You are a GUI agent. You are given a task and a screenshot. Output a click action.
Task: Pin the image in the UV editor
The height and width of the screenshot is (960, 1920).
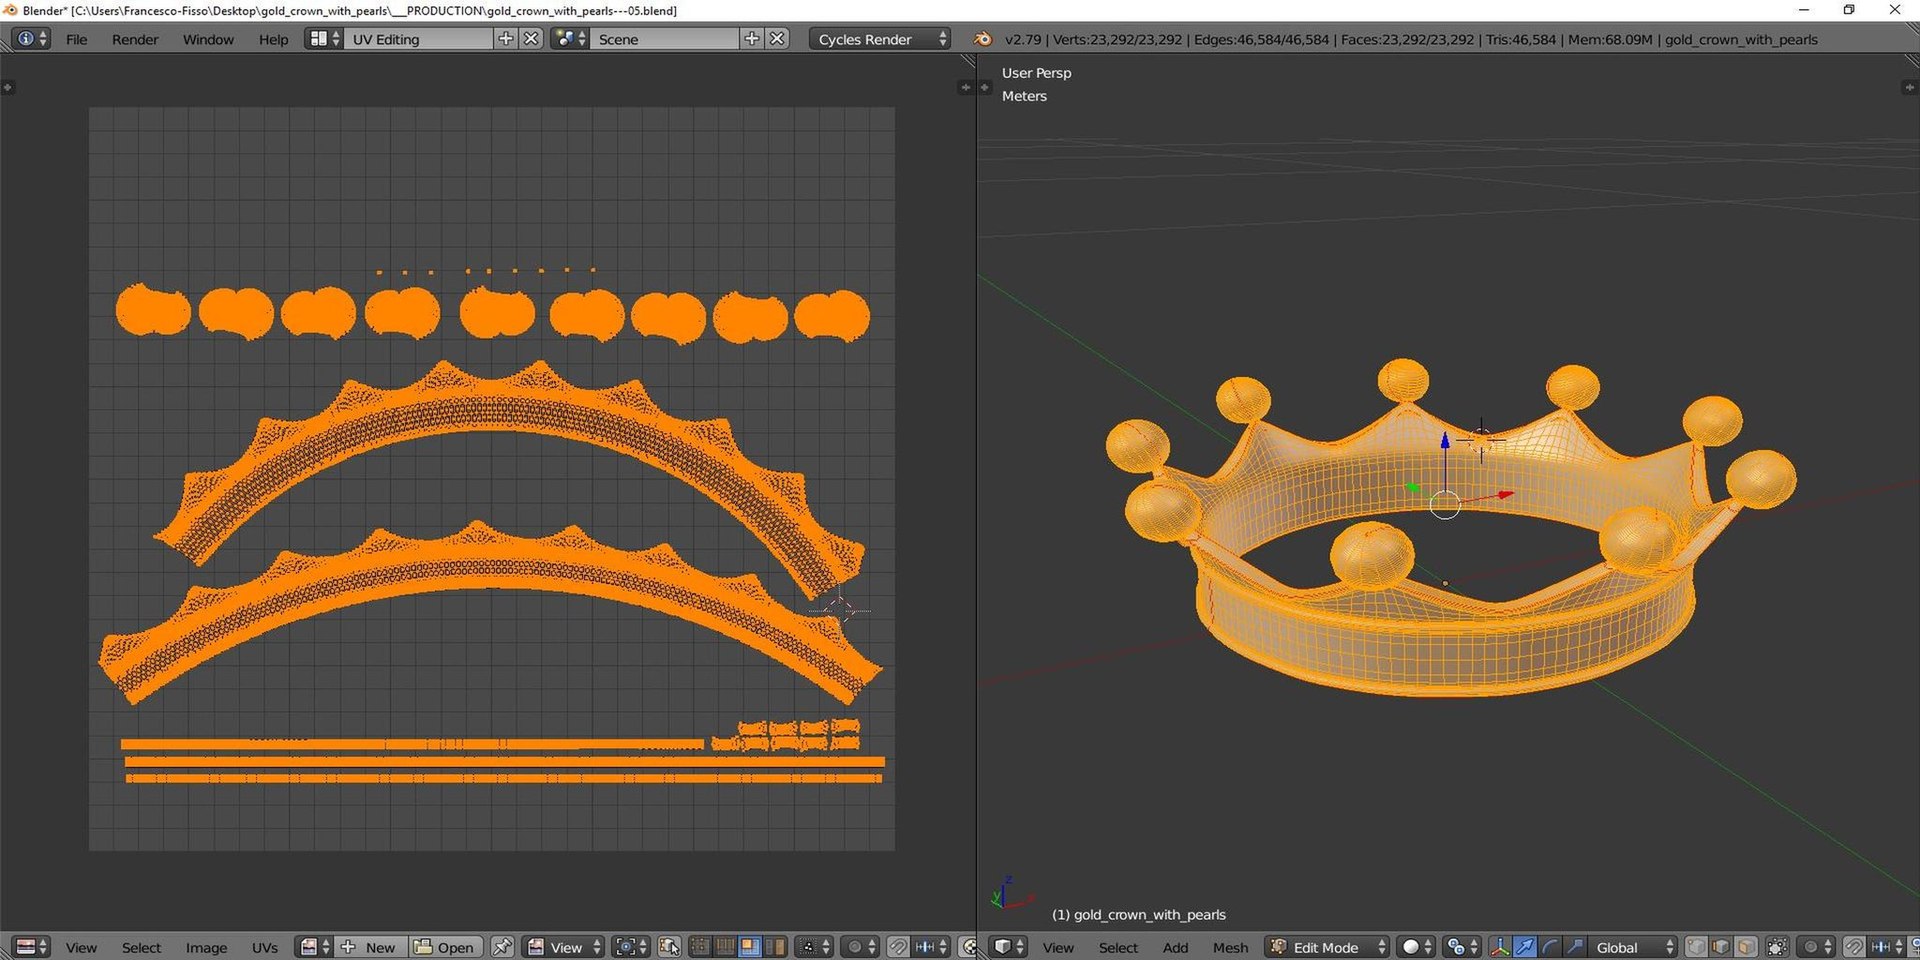(502, 947)
